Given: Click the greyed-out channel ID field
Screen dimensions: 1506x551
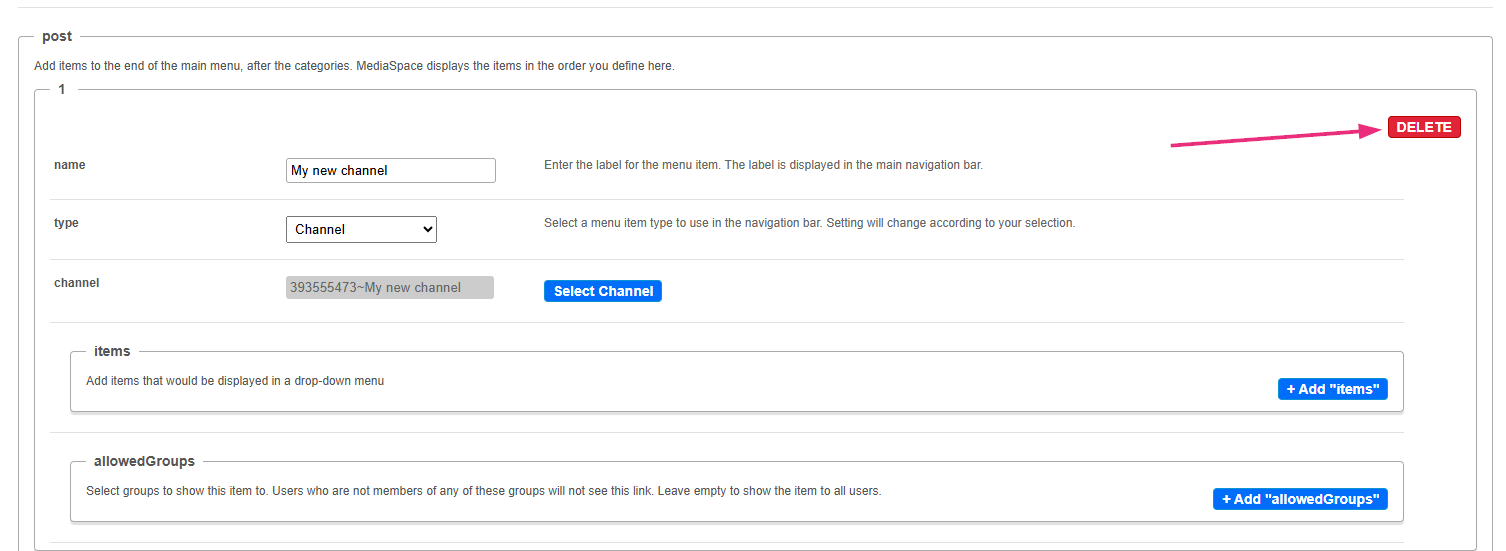Looking at the screenshot, I should (389, 288).
